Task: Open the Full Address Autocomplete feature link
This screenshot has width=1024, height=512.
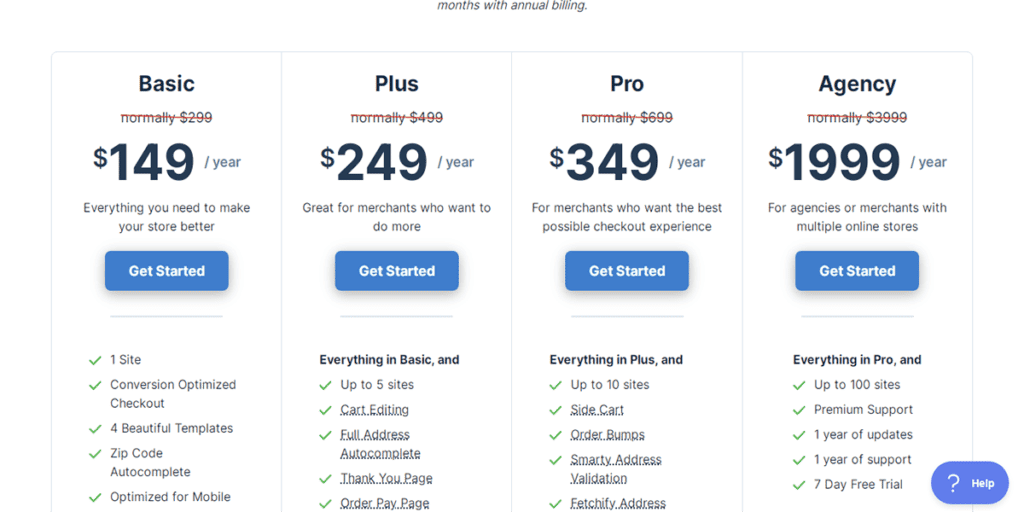Action: click(379, 444)
